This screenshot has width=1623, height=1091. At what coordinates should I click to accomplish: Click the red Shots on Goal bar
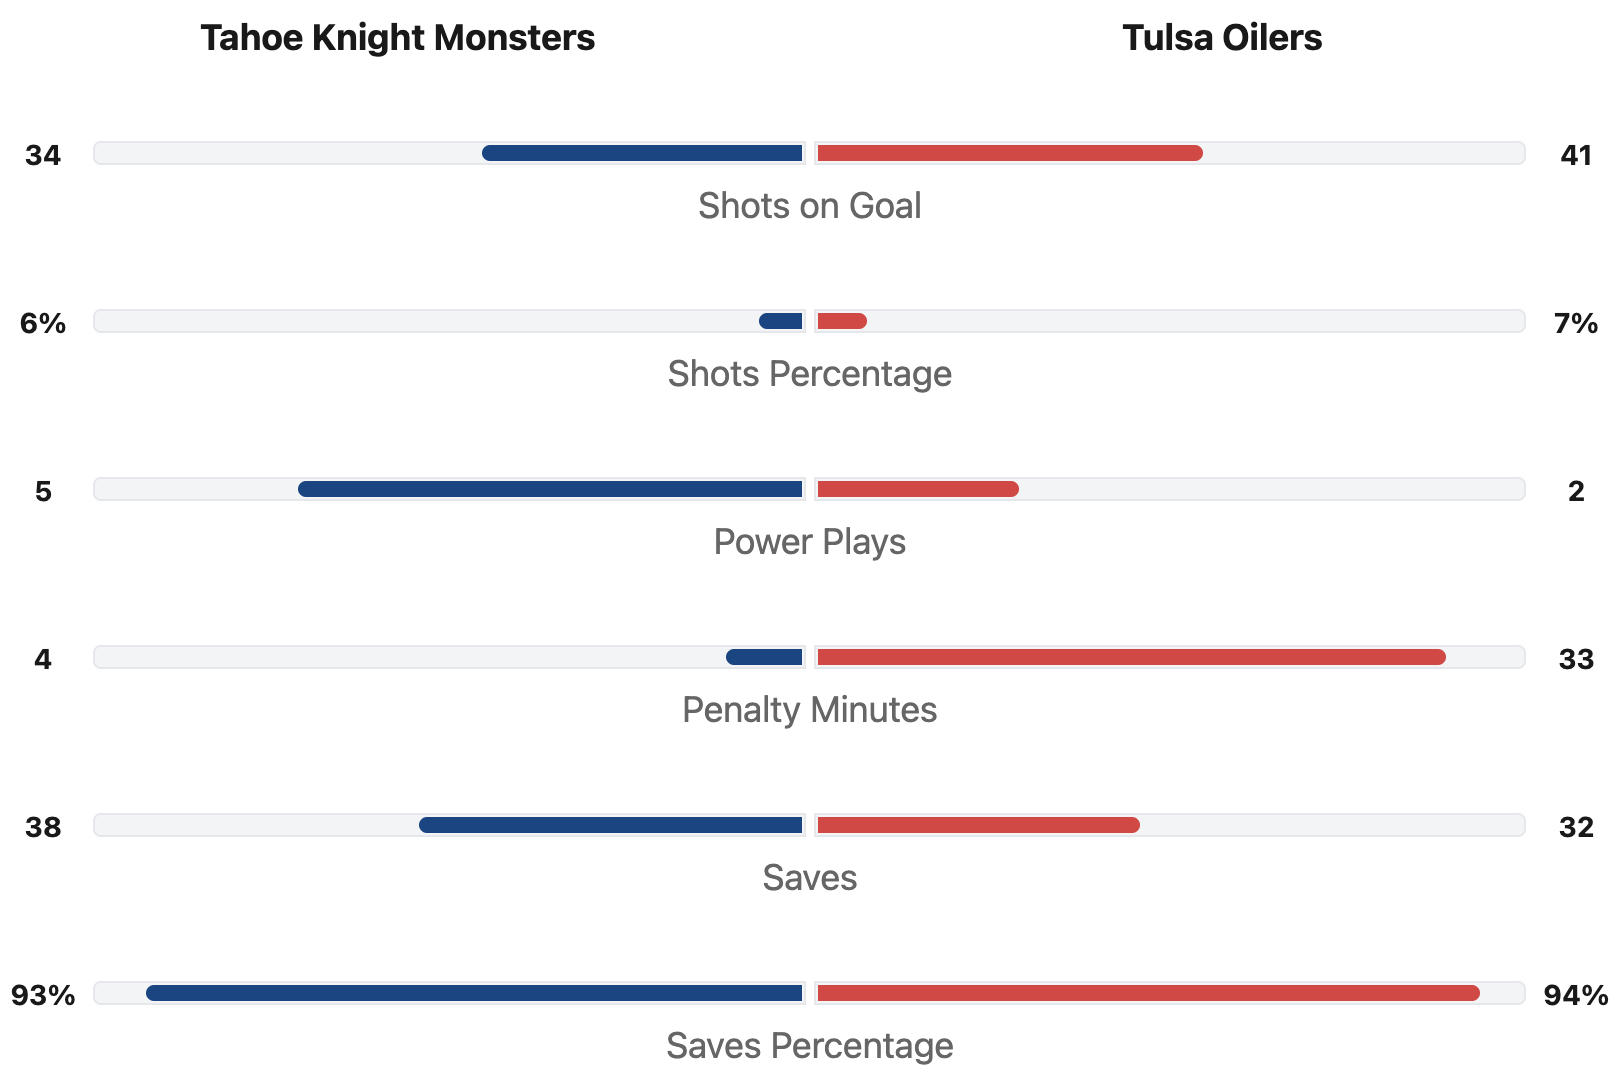pyautogui.click(x=1009, y=153)
